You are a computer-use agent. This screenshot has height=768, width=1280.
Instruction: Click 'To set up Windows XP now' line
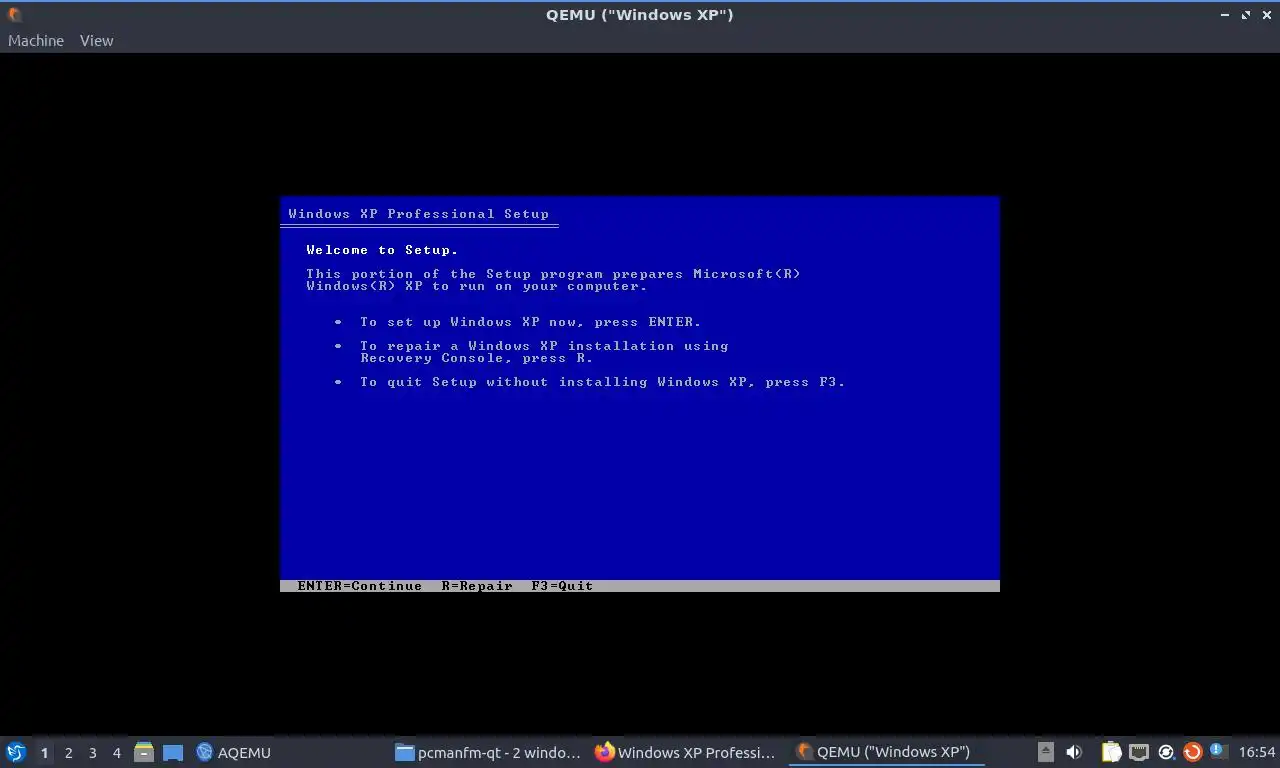[531, 322]
